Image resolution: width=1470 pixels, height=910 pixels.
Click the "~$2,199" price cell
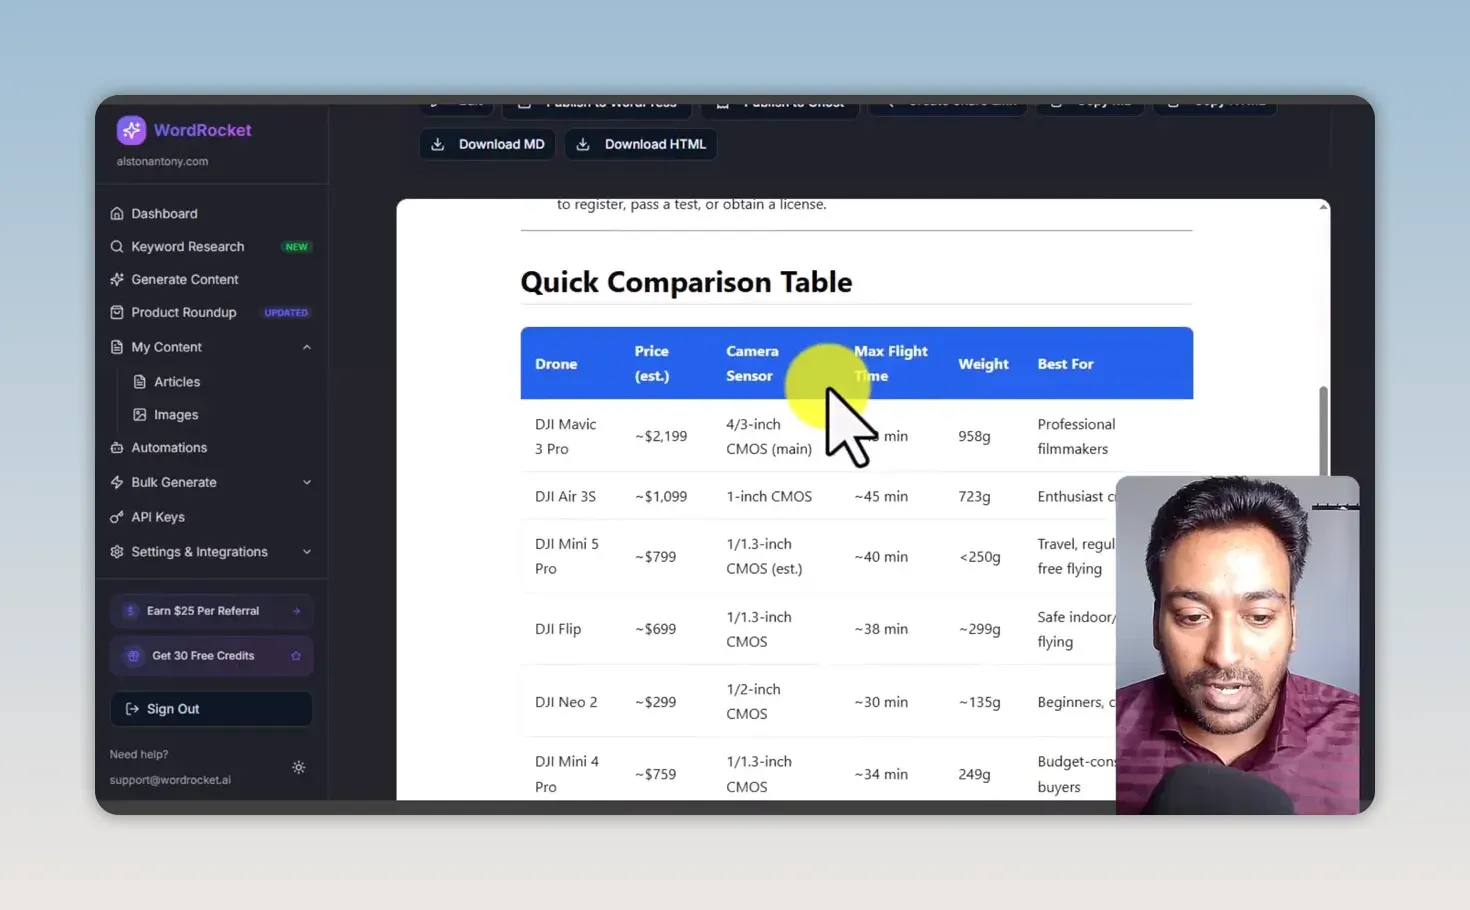(661, 436)
